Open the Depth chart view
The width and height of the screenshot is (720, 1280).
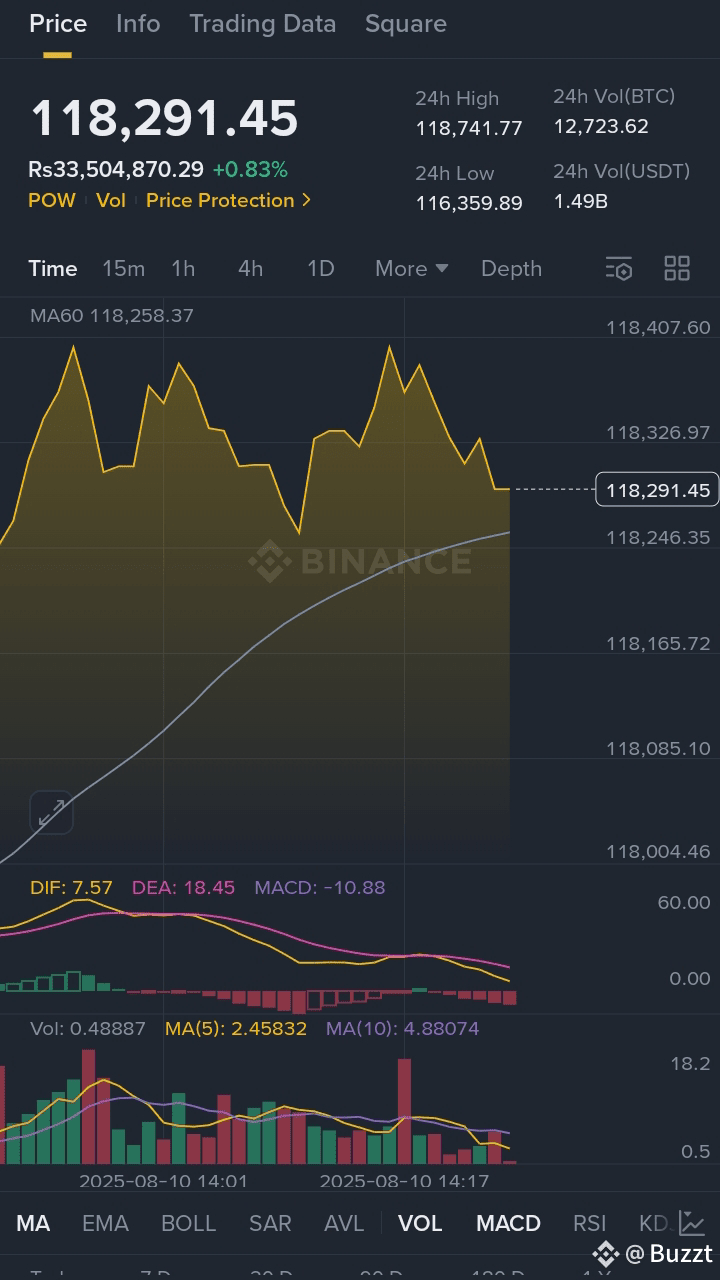point(511,268)
